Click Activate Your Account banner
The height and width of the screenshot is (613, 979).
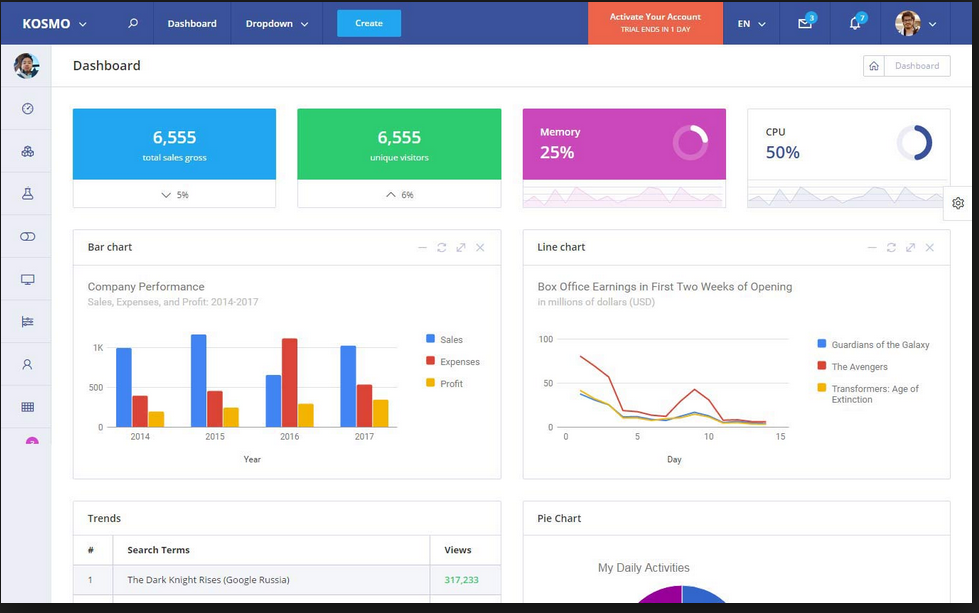[x=655, y=22]
